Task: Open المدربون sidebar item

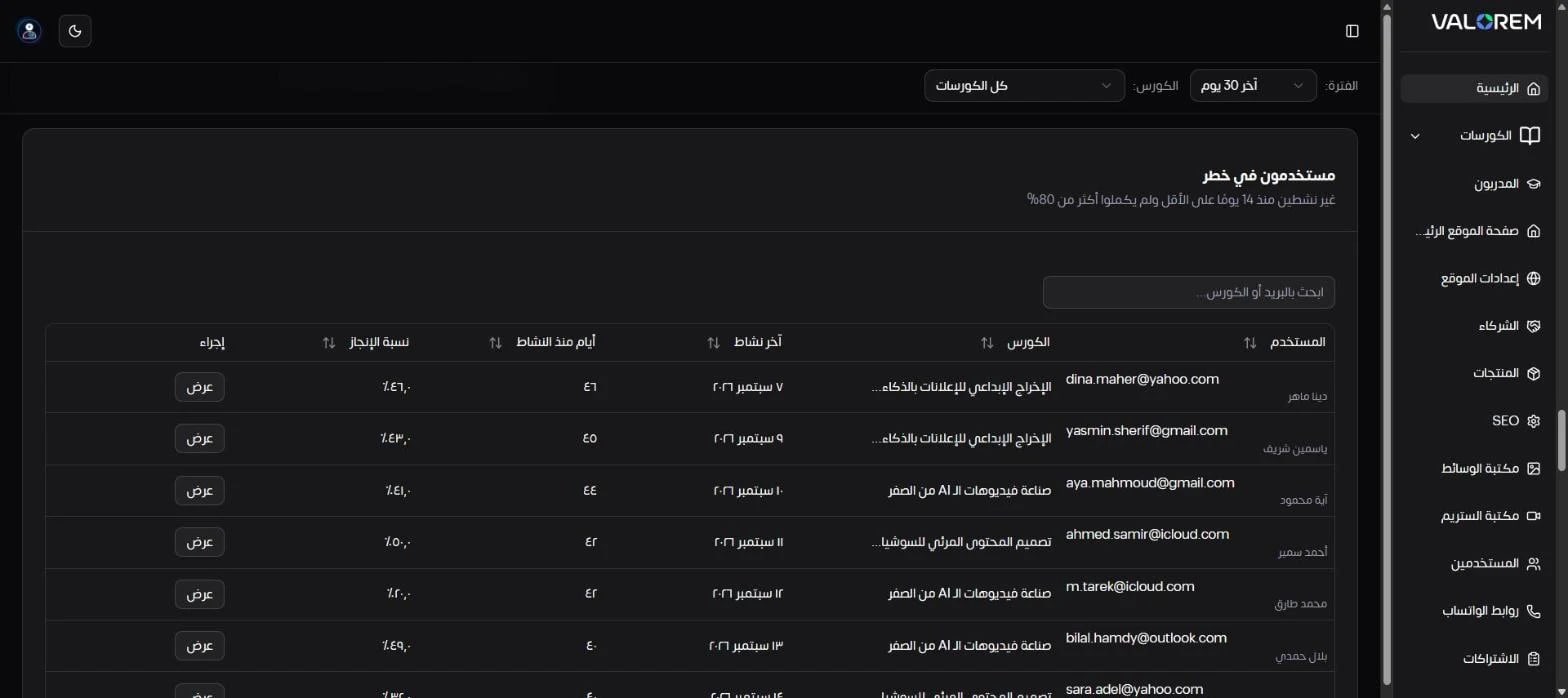Action: tap(1476, 183)
